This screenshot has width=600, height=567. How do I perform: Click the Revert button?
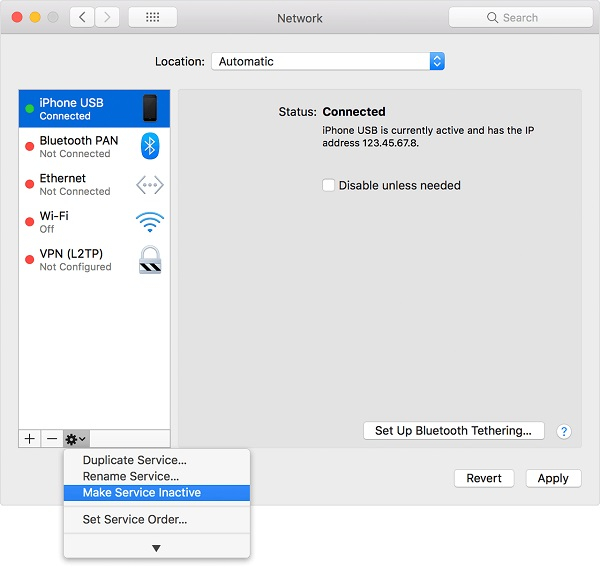click(484, 478)
